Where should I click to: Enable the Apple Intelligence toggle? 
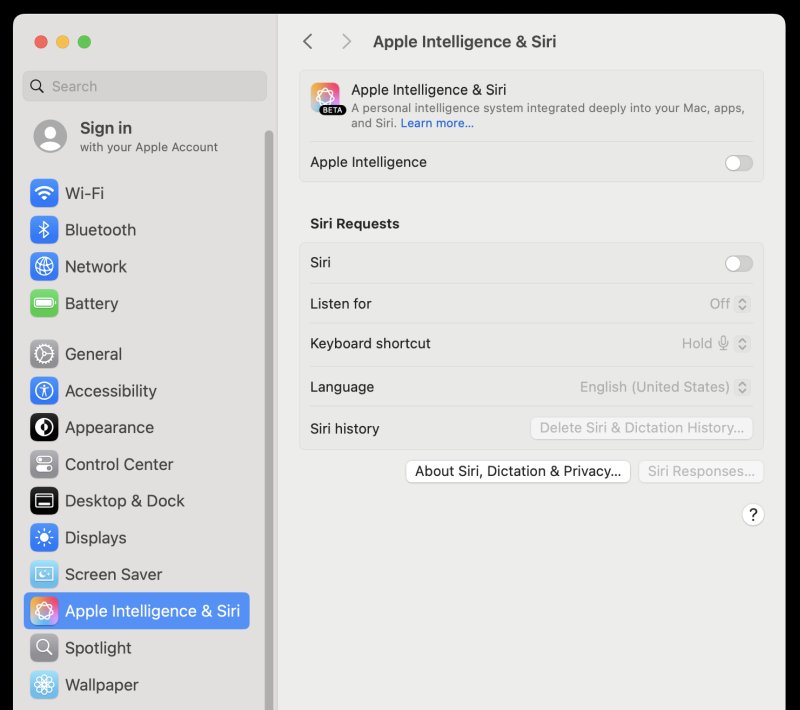pyautogui.click(x=738, y=163)
